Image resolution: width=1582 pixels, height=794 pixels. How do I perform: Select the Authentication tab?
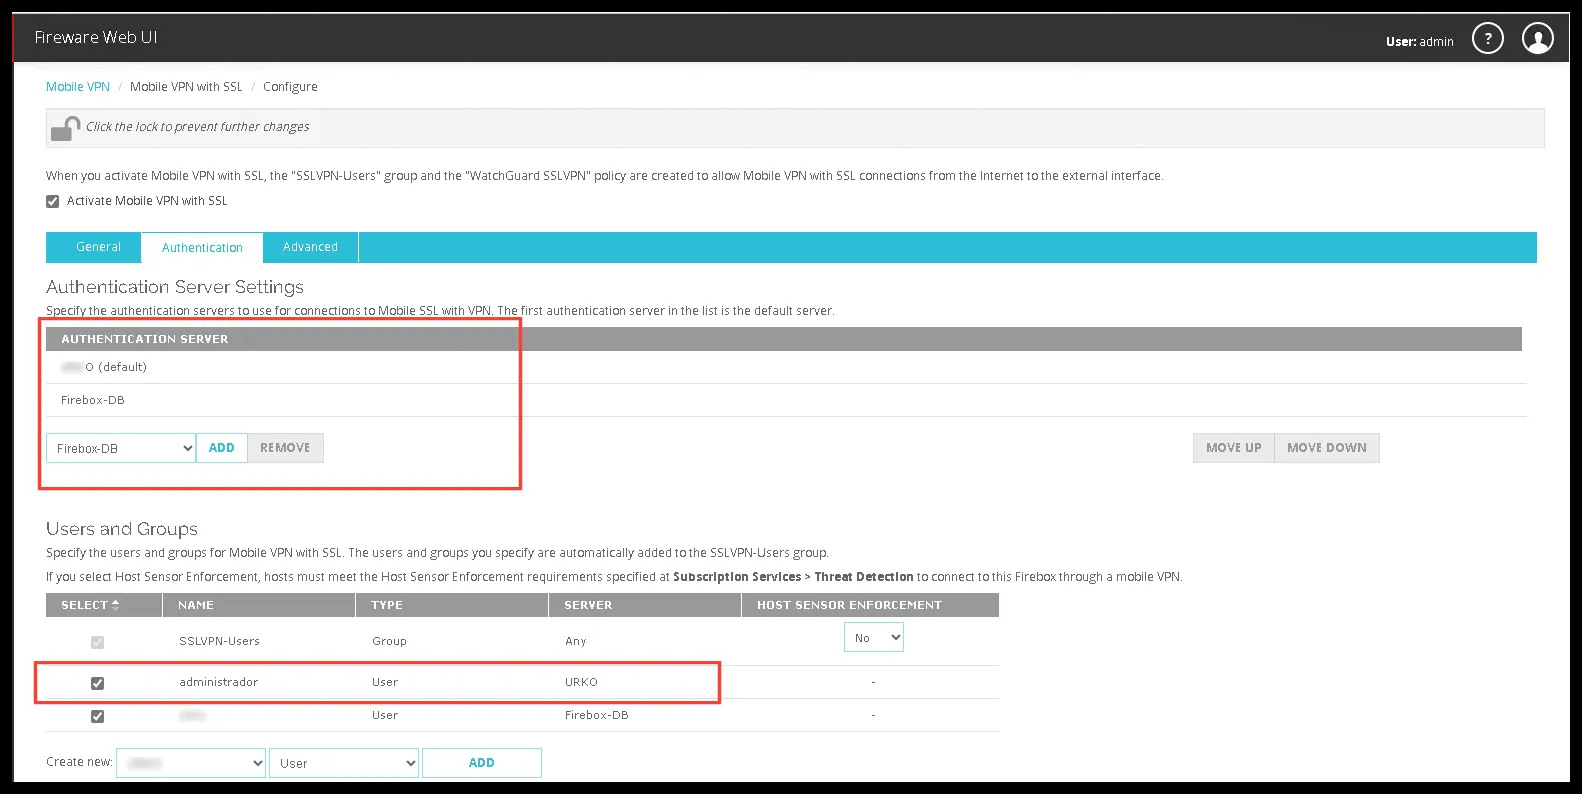pyautogui.click(x=202, y=248)
